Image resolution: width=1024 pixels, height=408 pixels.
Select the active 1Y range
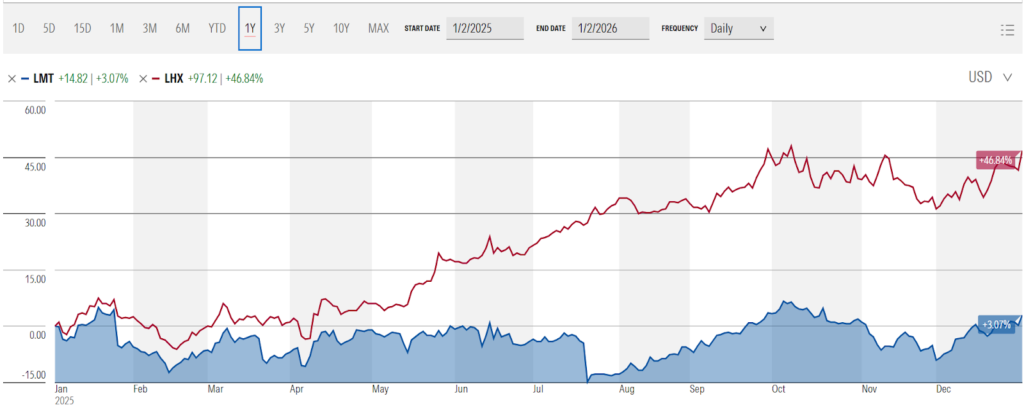(250, 28)
